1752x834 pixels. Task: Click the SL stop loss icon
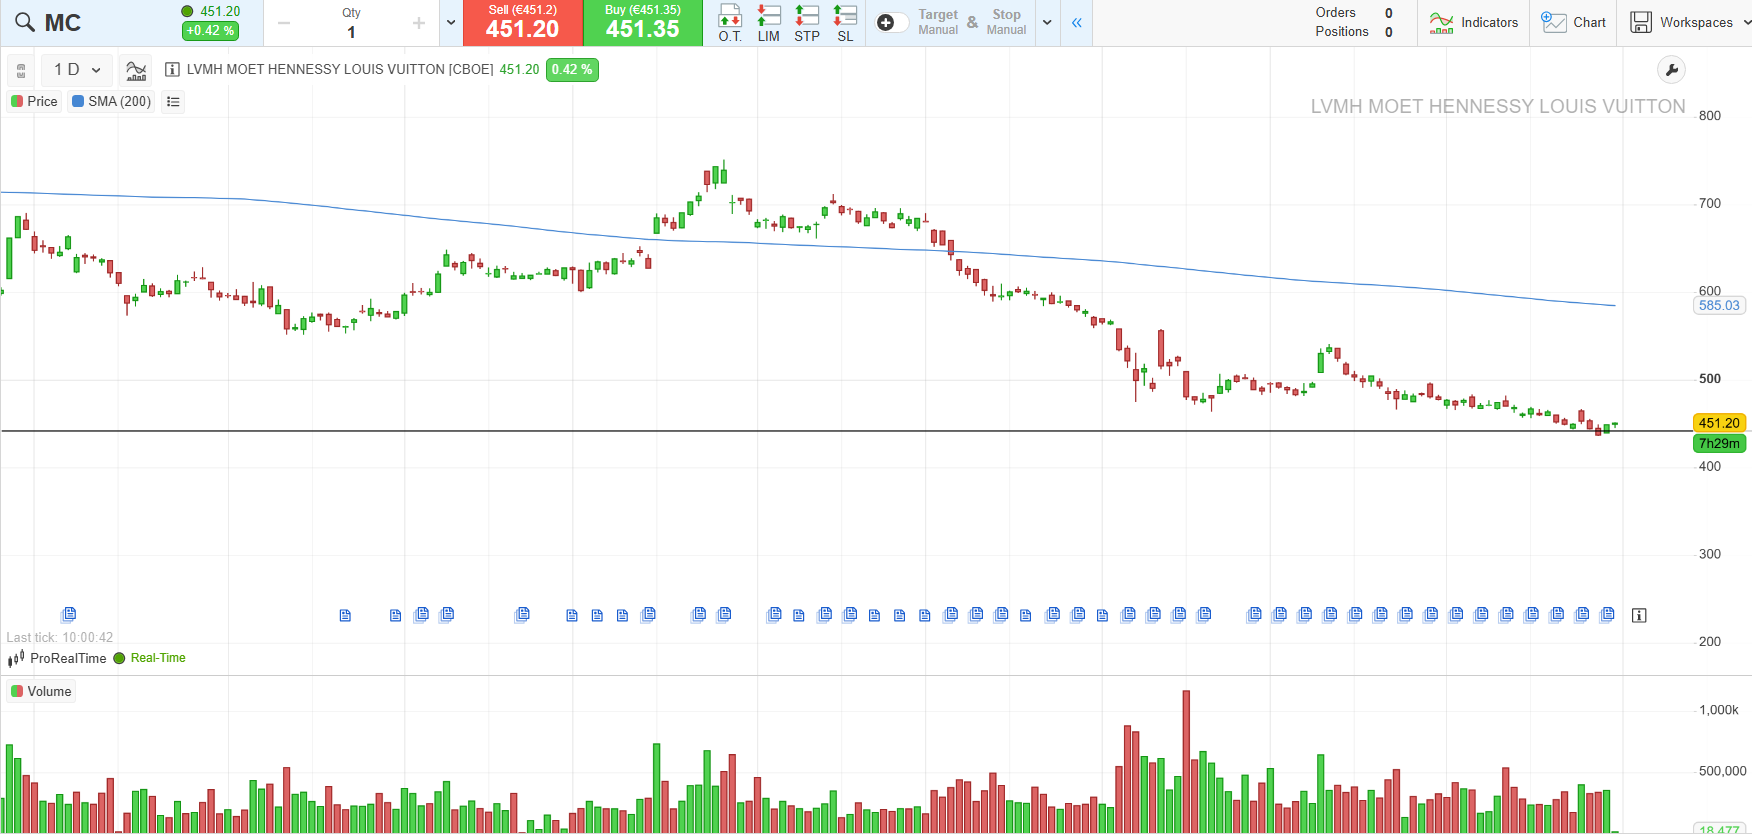click(845, 22)
